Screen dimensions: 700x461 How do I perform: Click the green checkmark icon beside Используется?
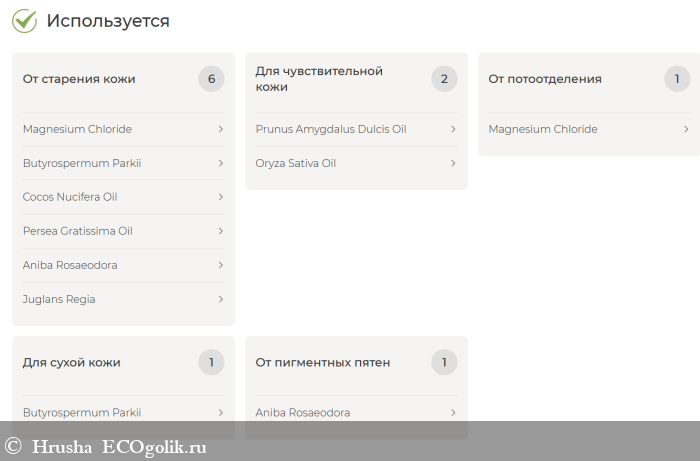click(24, 21)
